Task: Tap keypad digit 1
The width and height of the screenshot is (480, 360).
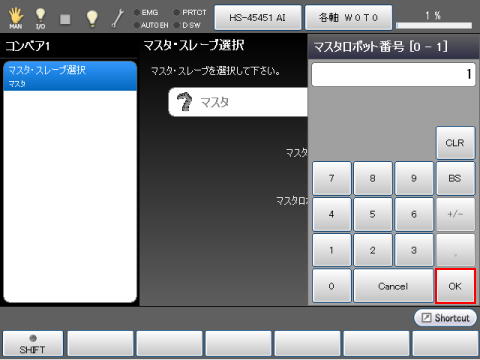Action: coord(332,250)
